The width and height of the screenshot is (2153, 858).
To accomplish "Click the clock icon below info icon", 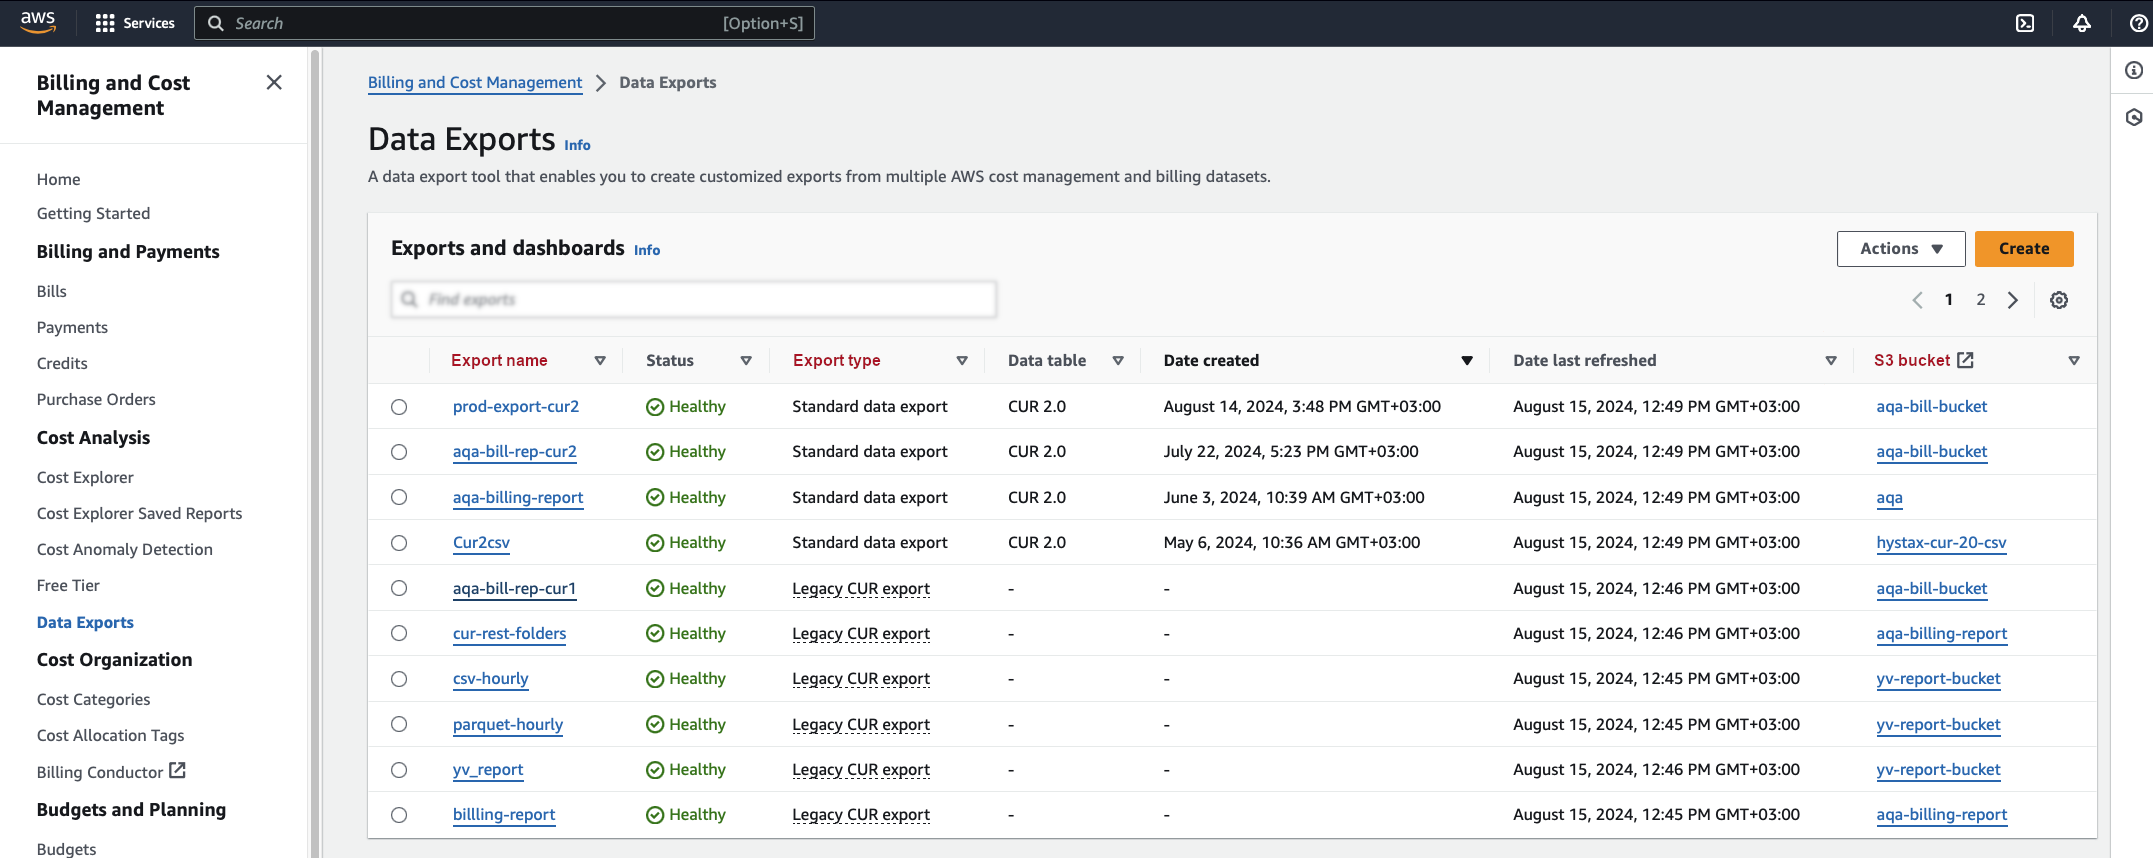I will [x=2134, y=118].
